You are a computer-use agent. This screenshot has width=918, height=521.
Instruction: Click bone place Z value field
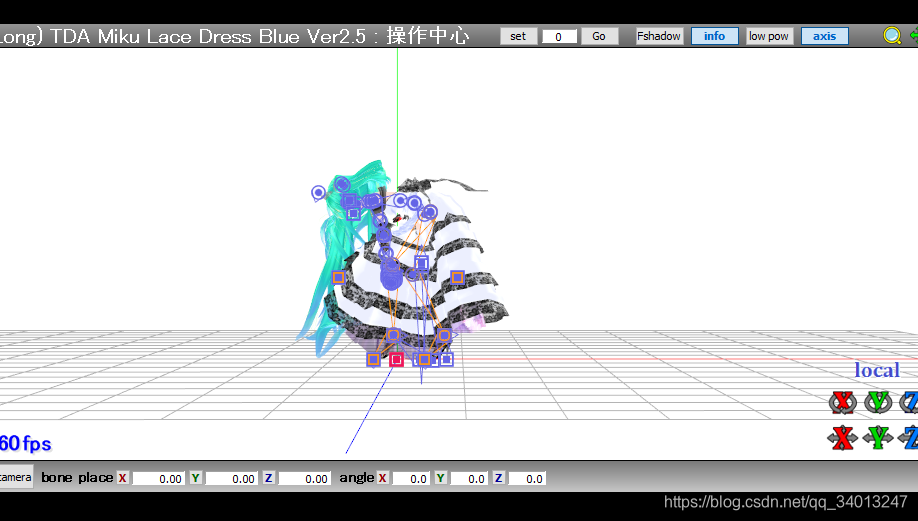tap(304, 479)
